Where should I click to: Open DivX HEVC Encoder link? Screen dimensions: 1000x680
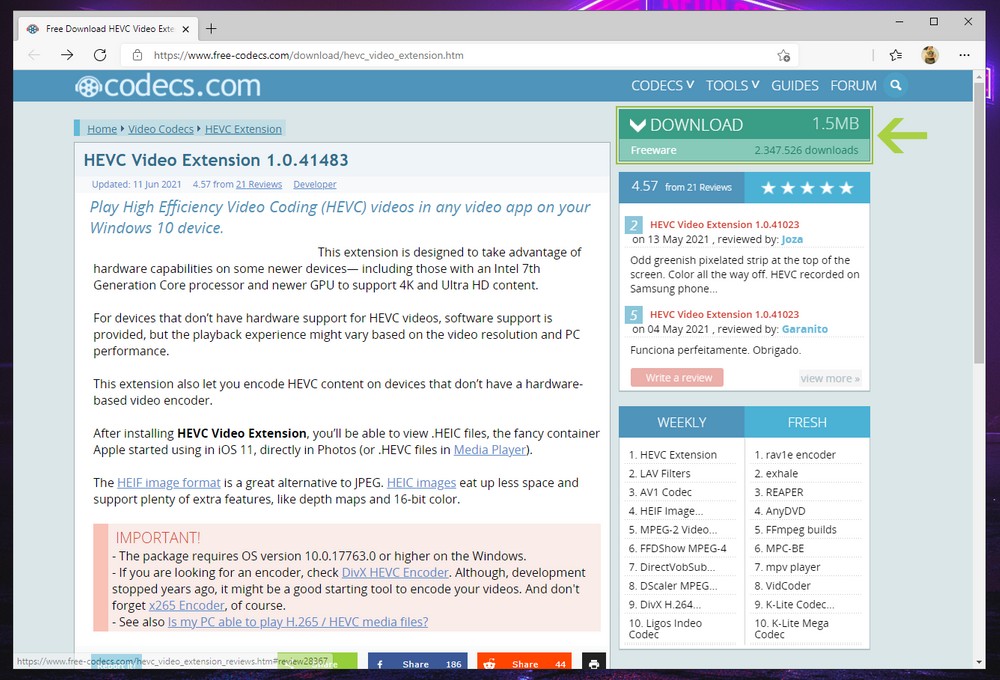click(x=395, y=573)
